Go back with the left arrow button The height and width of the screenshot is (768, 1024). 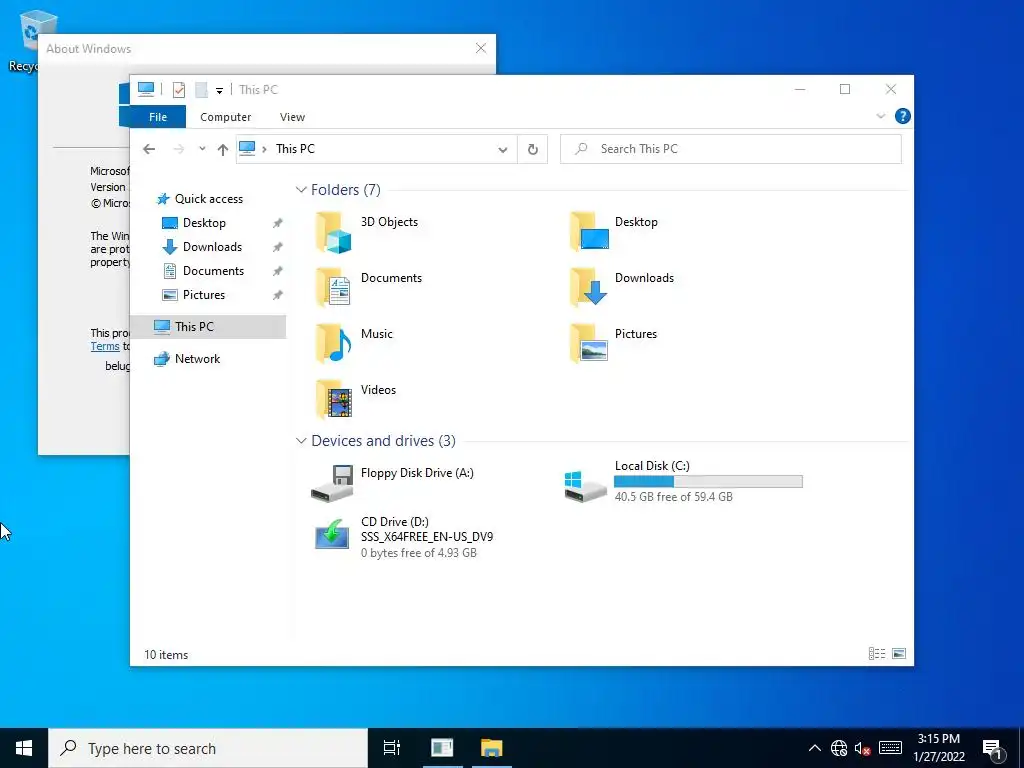149,149
